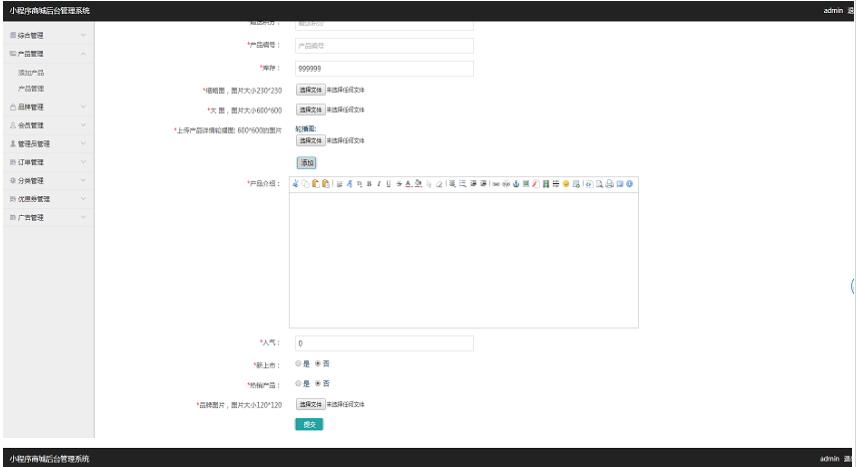This screenshot has height=467, width=856.
Task: Focus the 库存 field showing 999999
Action: pos(384,69)
